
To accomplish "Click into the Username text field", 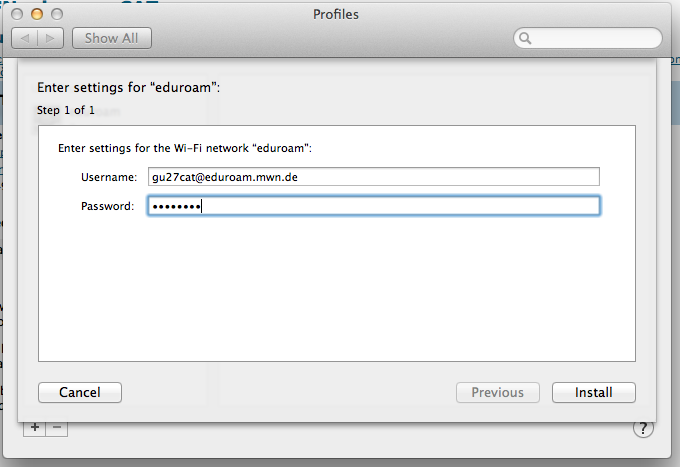I will pyautogui.click(x=373, y=177).
